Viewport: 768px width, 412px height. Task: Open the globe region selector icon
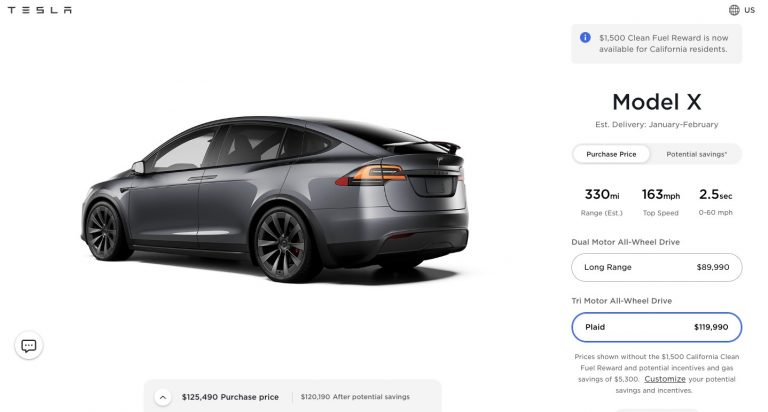[x=734, y=10]
